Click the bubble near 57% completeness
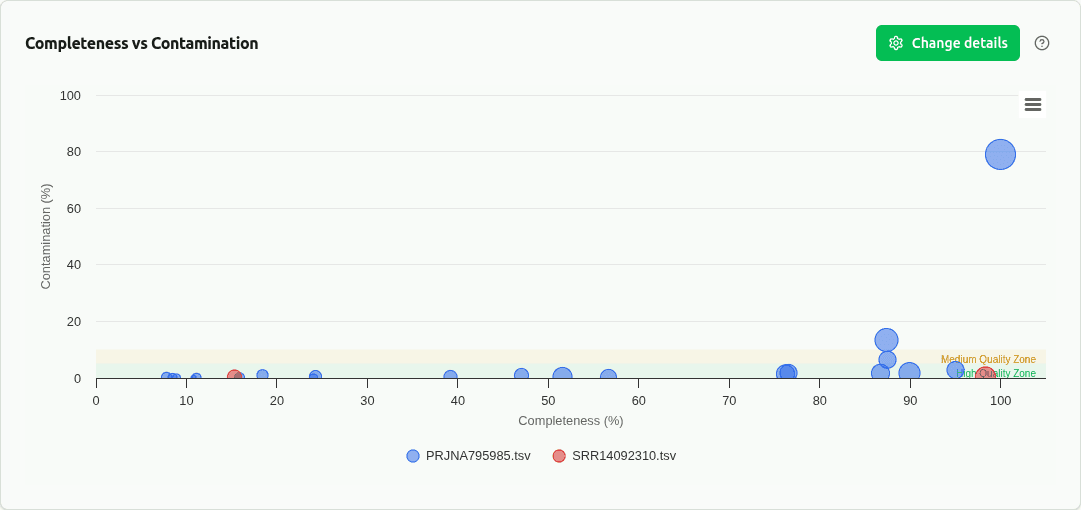 (608, 377)
